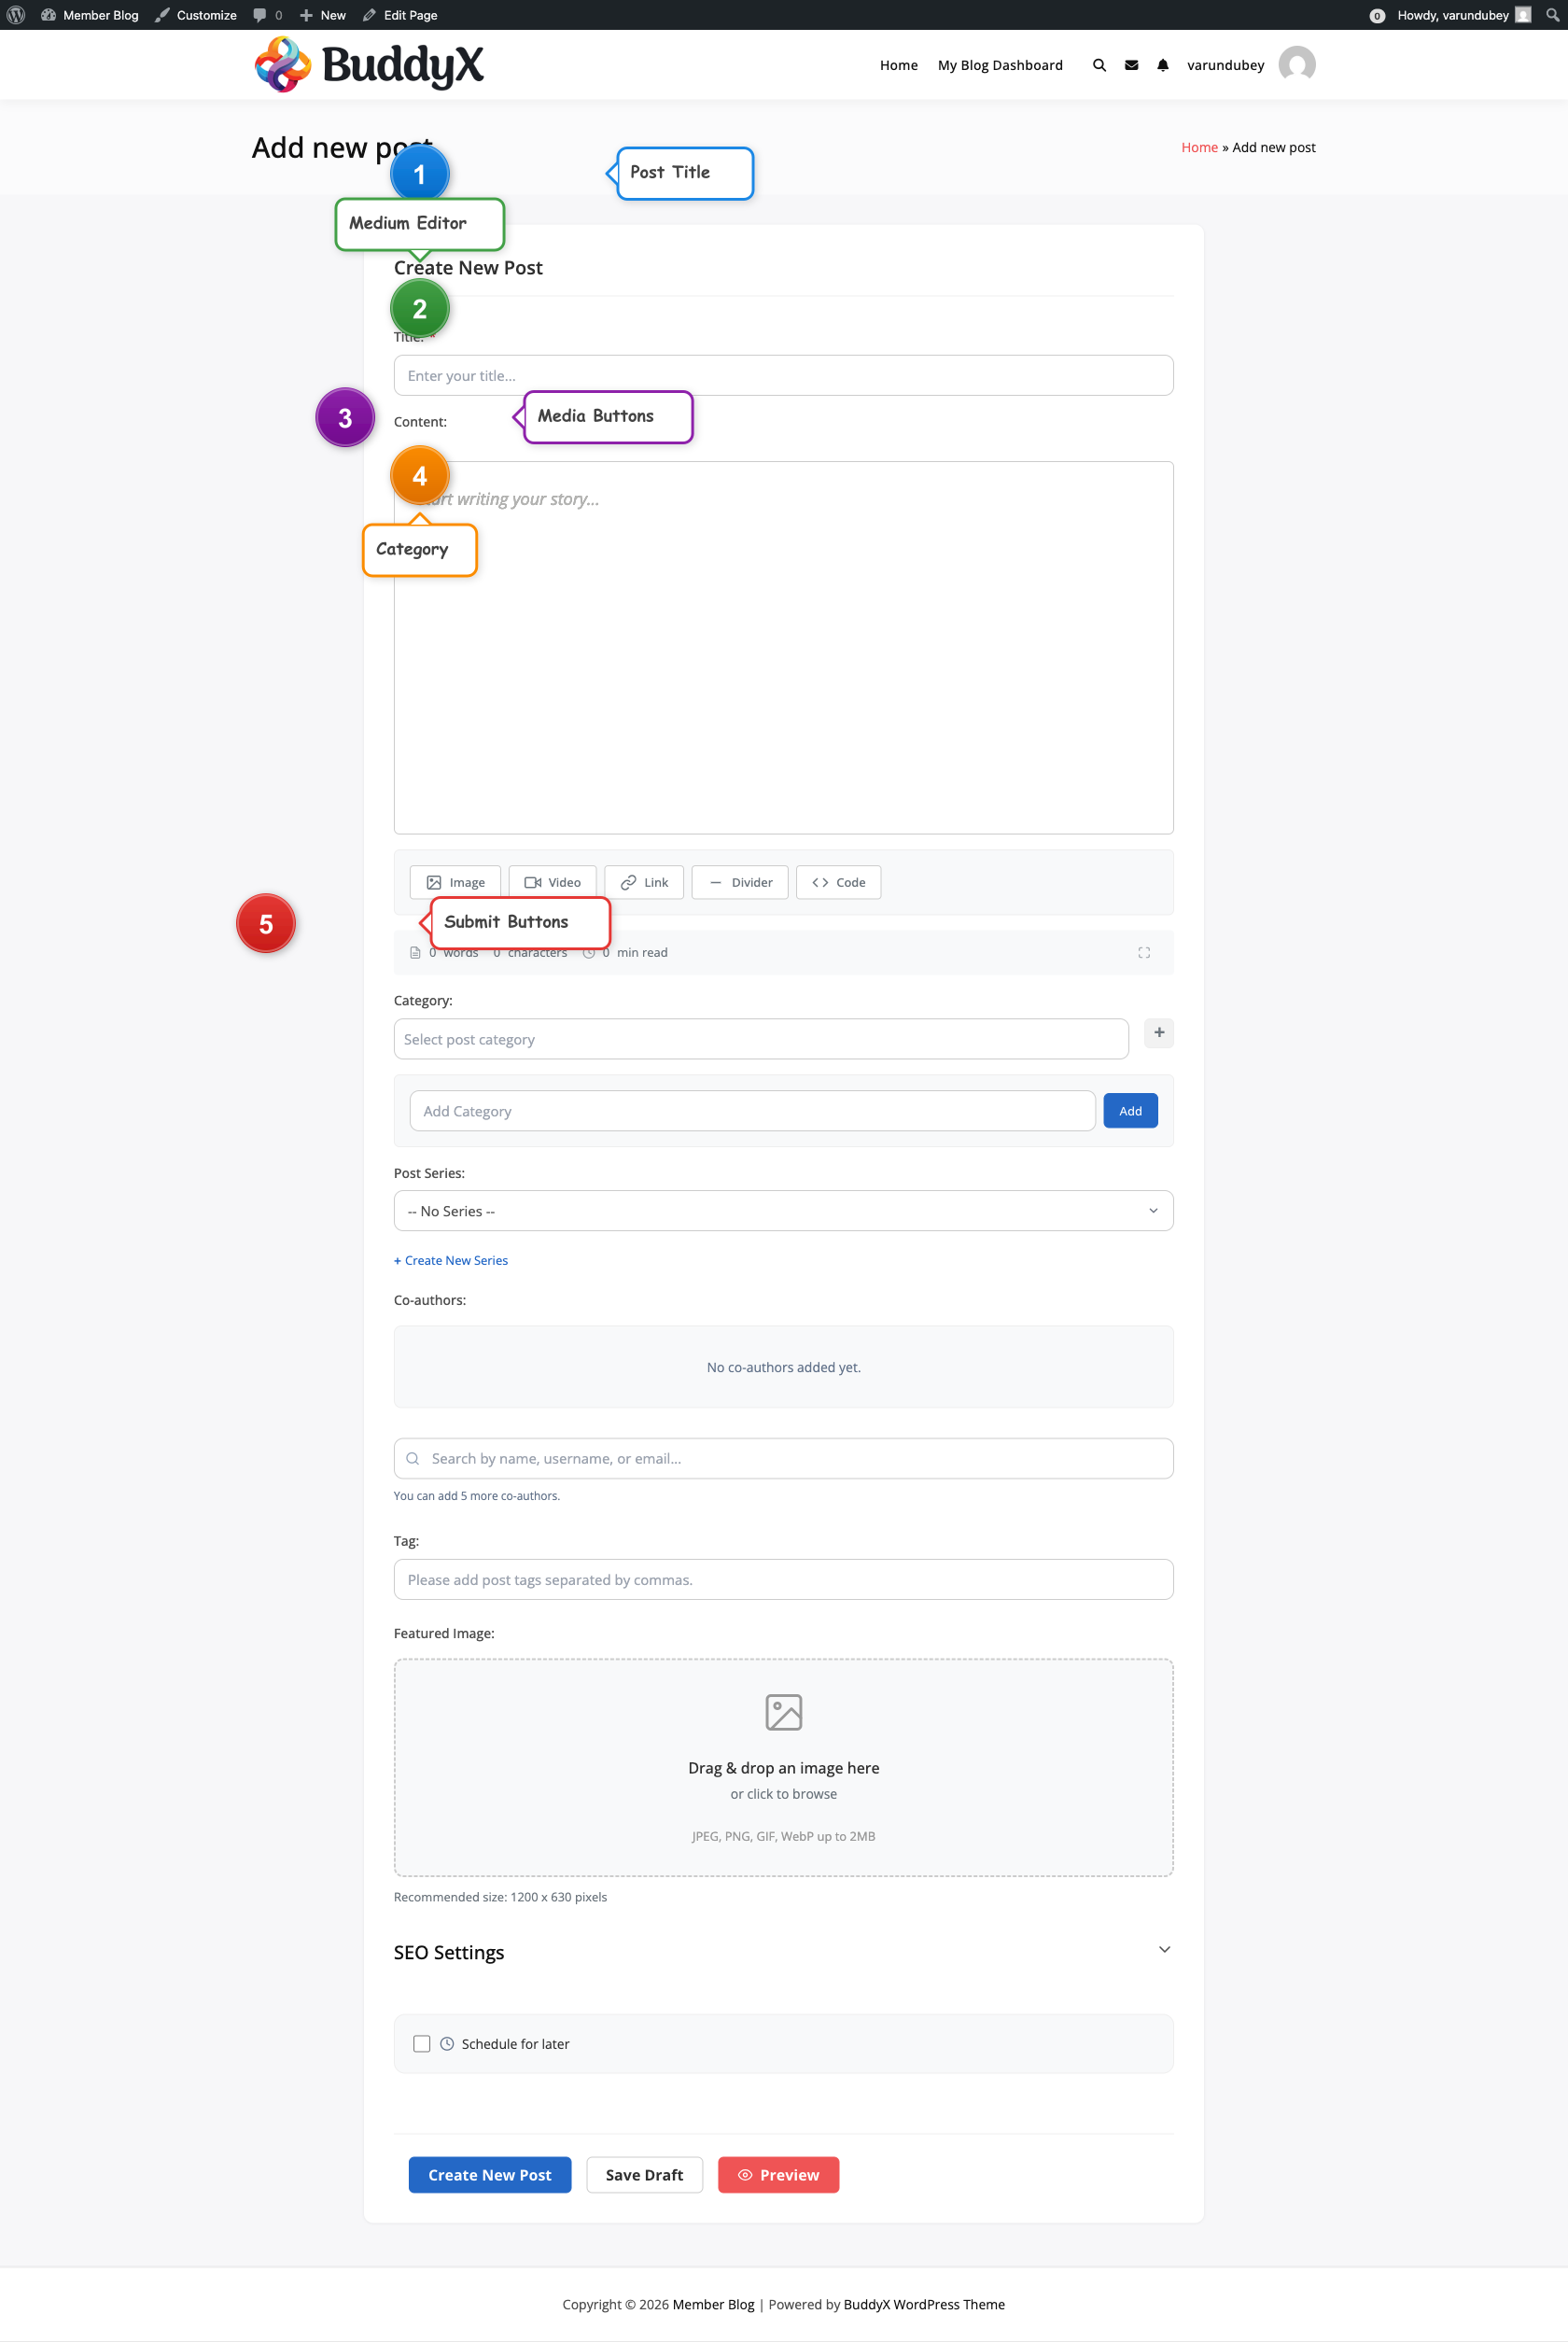This screenshot has height=2342, width=1568.
Task: Open the Post Series dropdown
Action: 783,1210
